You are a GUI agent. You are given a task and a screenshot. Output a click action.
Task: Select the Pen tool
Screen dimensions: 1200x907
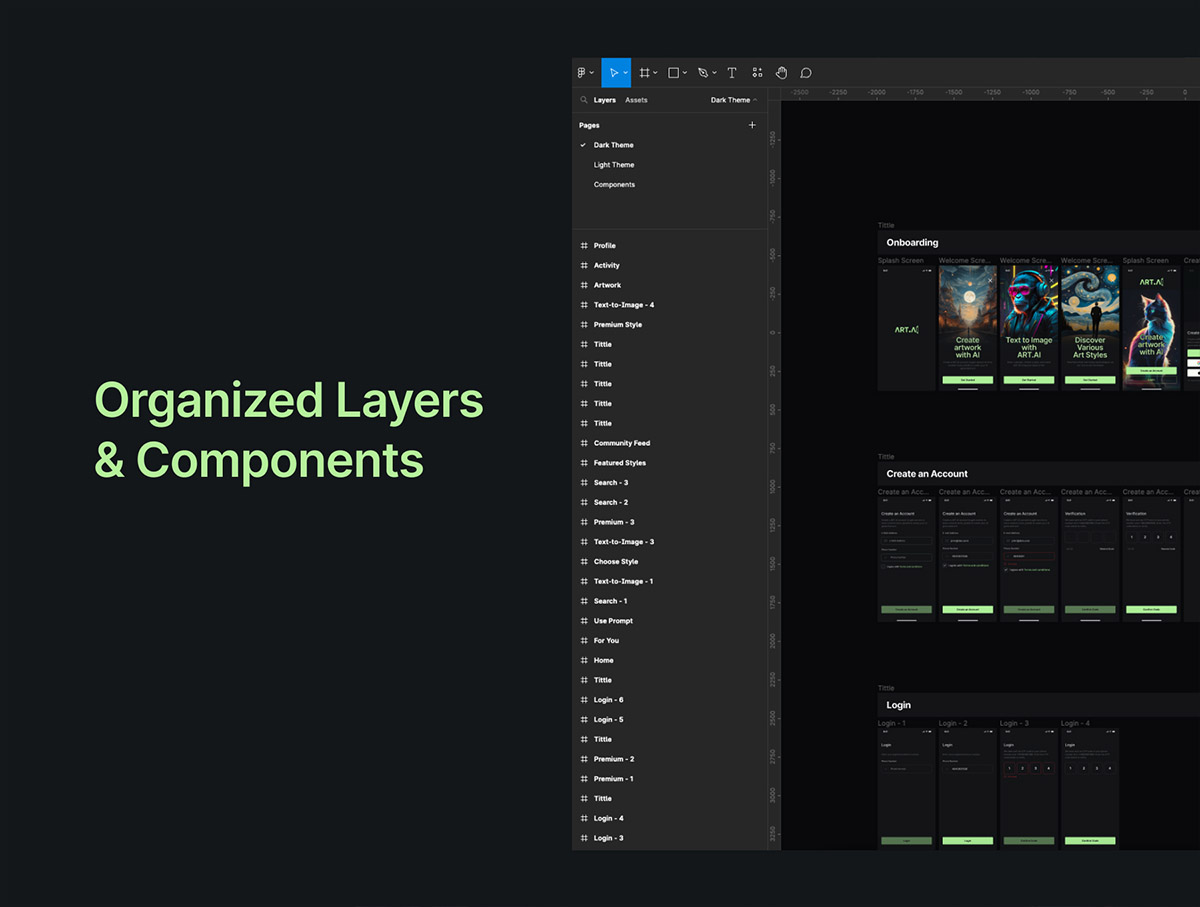point(702,73)
